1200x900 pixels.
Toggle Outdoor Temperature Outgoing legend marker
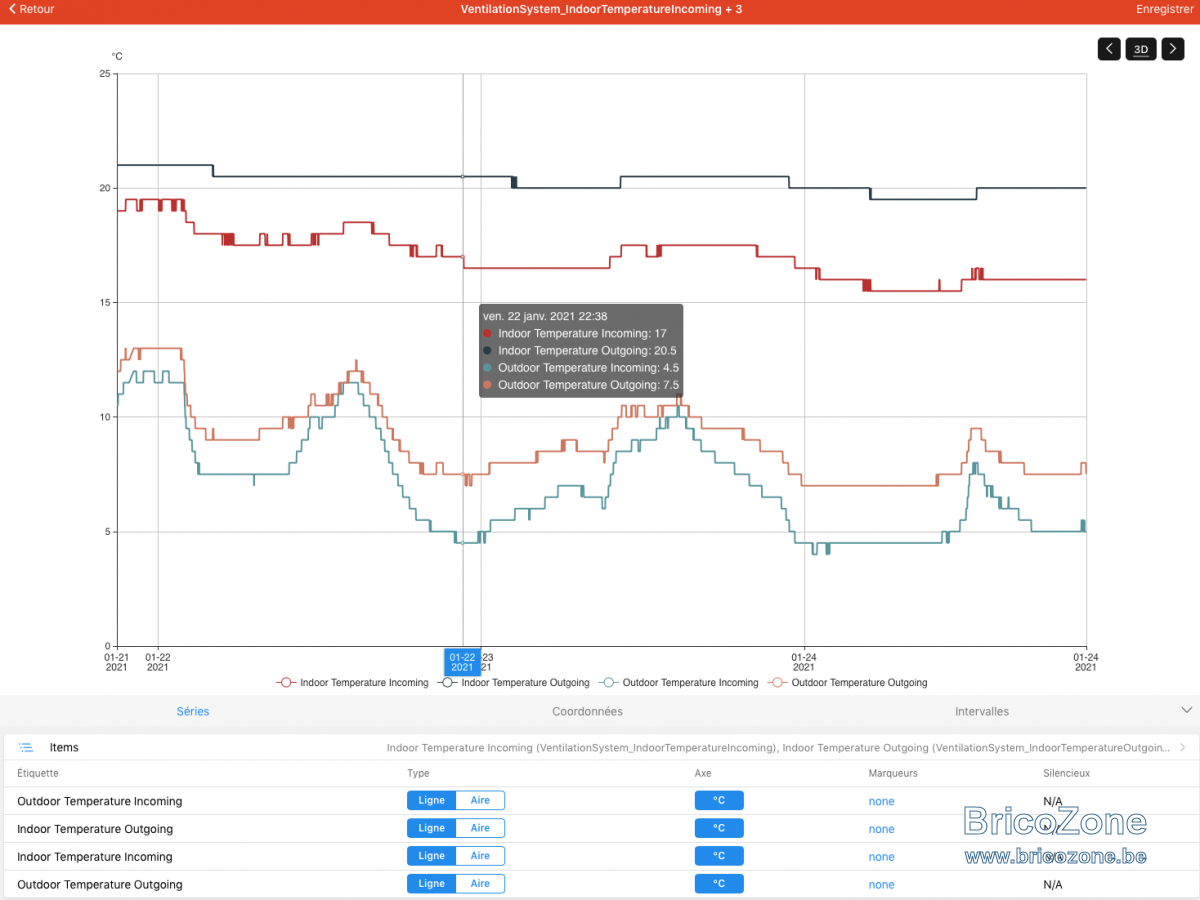click(778, 683)
